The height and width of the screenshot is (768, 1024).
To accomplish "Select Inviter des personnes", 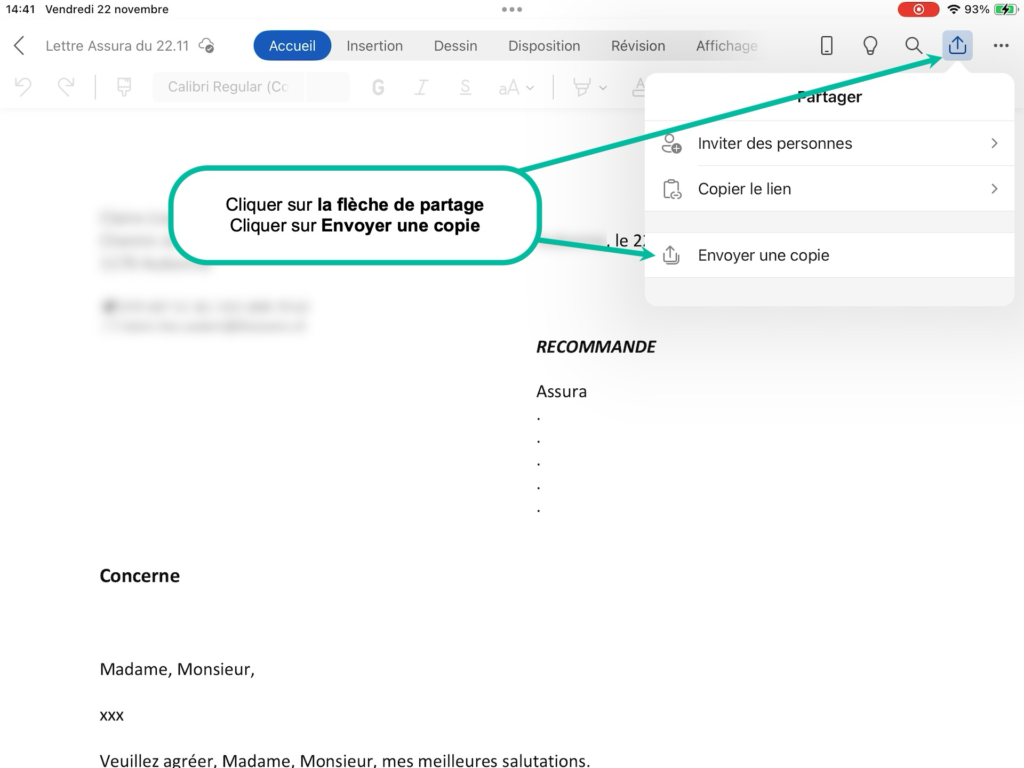I will pos(775,143).
